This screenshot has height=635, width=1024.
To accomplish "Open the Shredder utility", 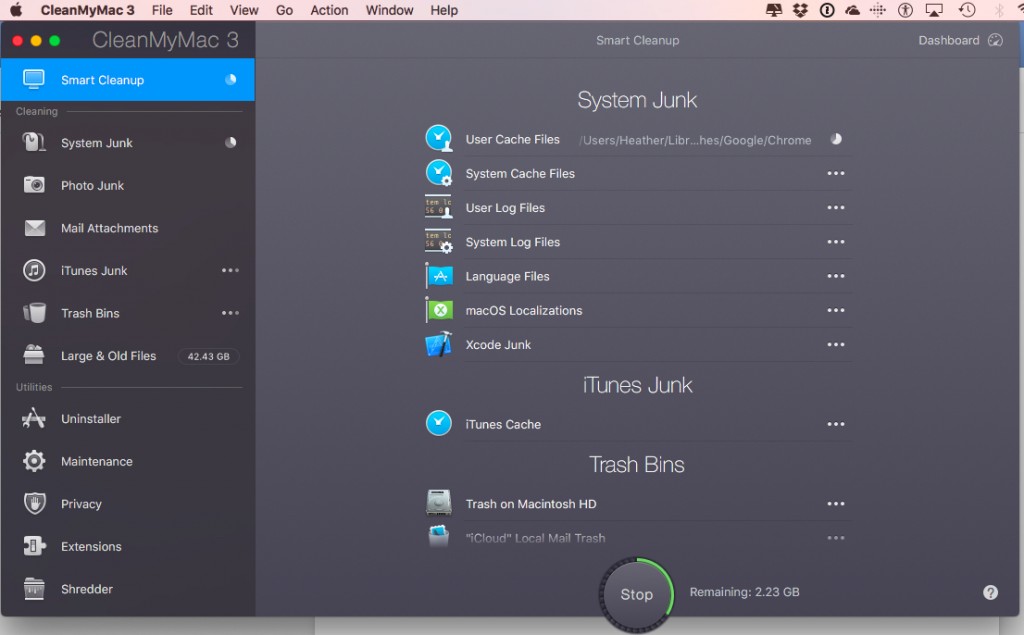I will pyautogui.click(x=127, y=589).
